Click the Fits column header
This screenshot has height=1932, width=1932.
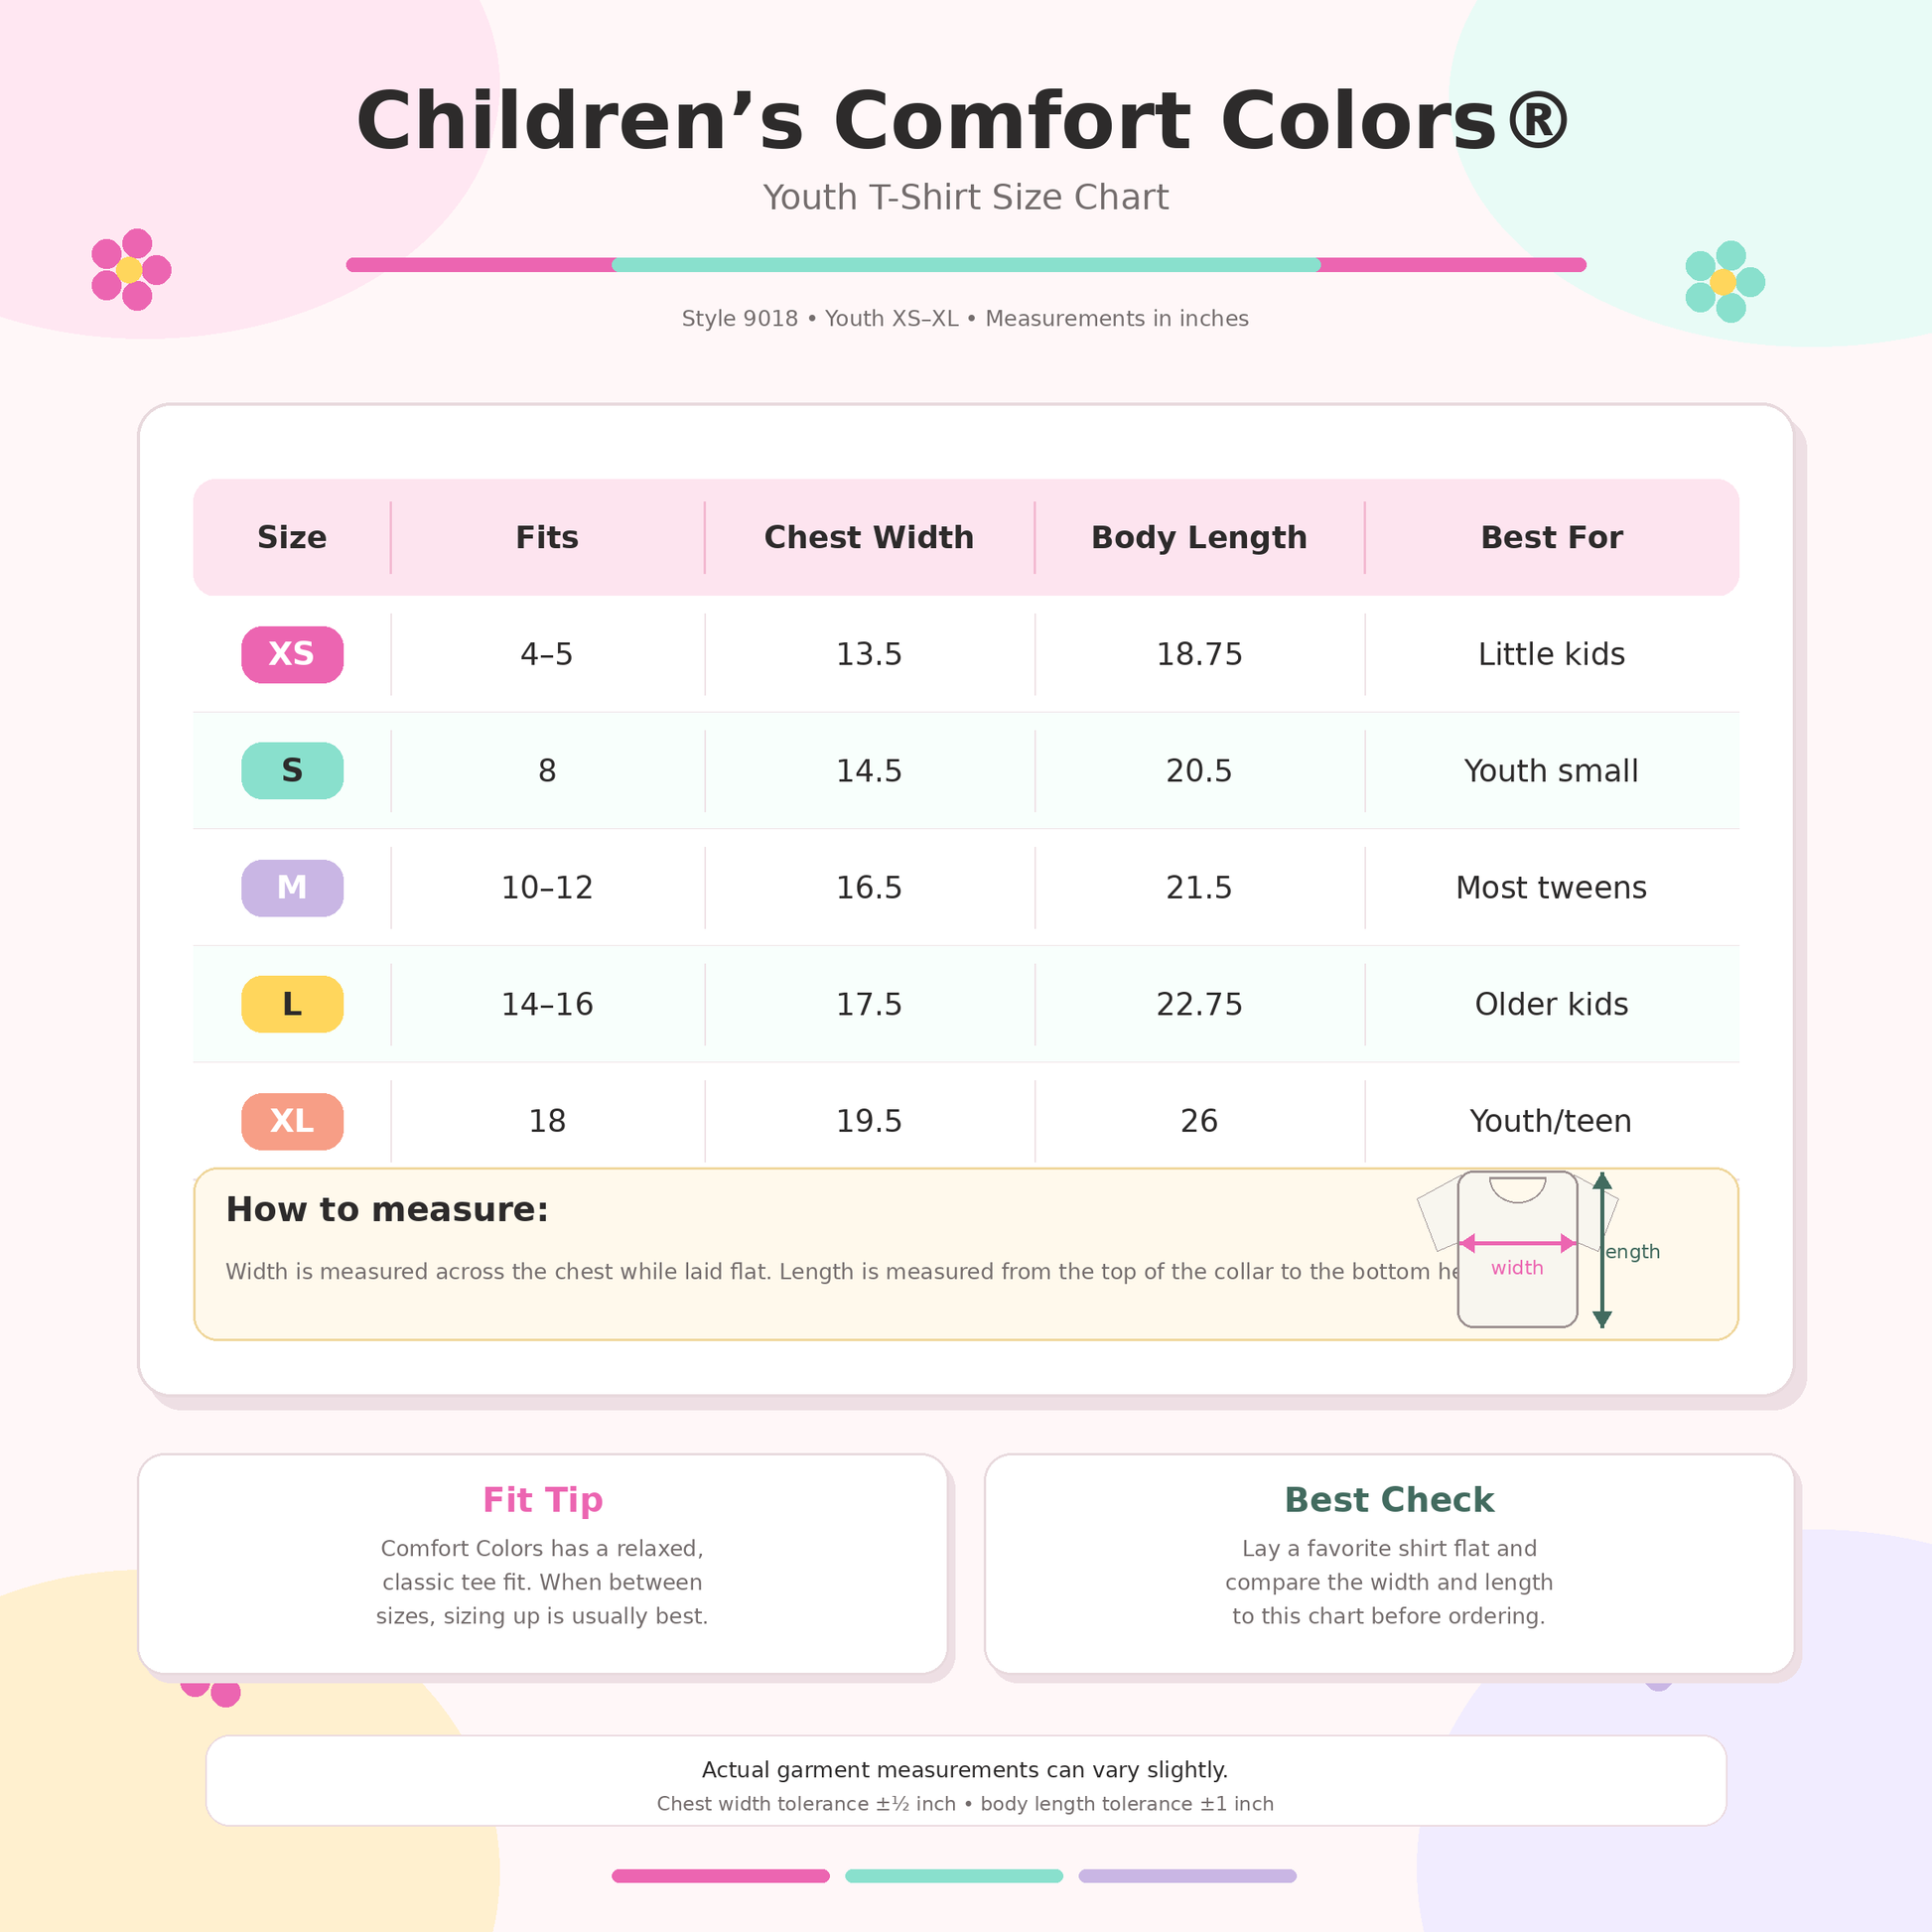click(547, 537)
